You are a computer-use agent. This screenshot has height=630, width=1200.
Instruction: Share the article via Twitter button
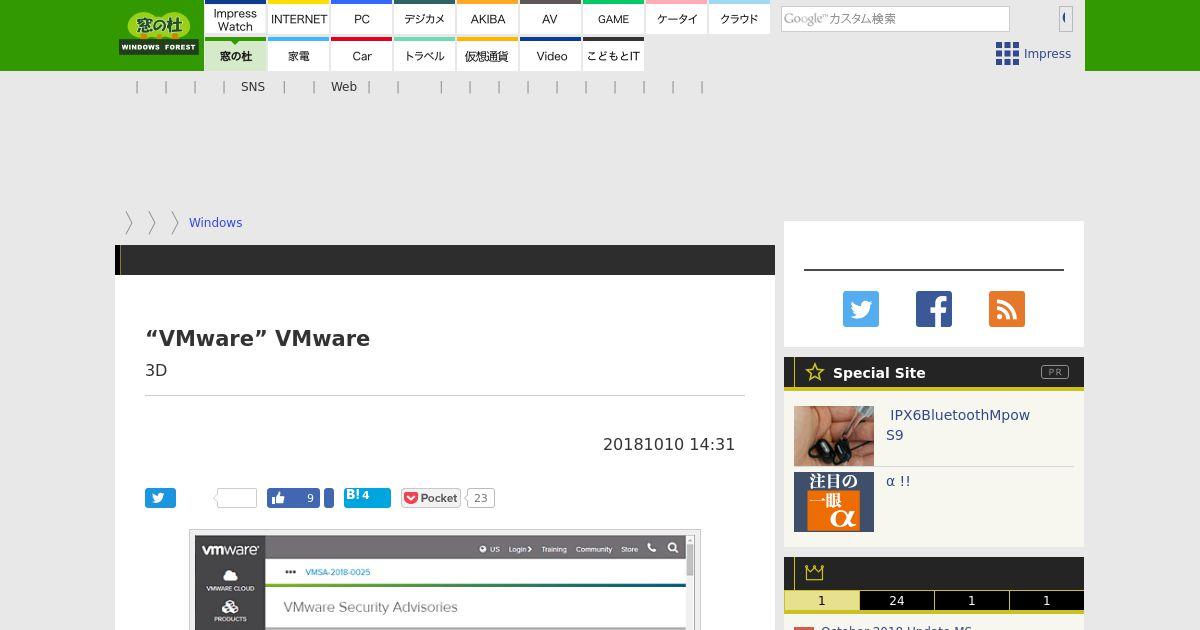(x=160, y=498)
